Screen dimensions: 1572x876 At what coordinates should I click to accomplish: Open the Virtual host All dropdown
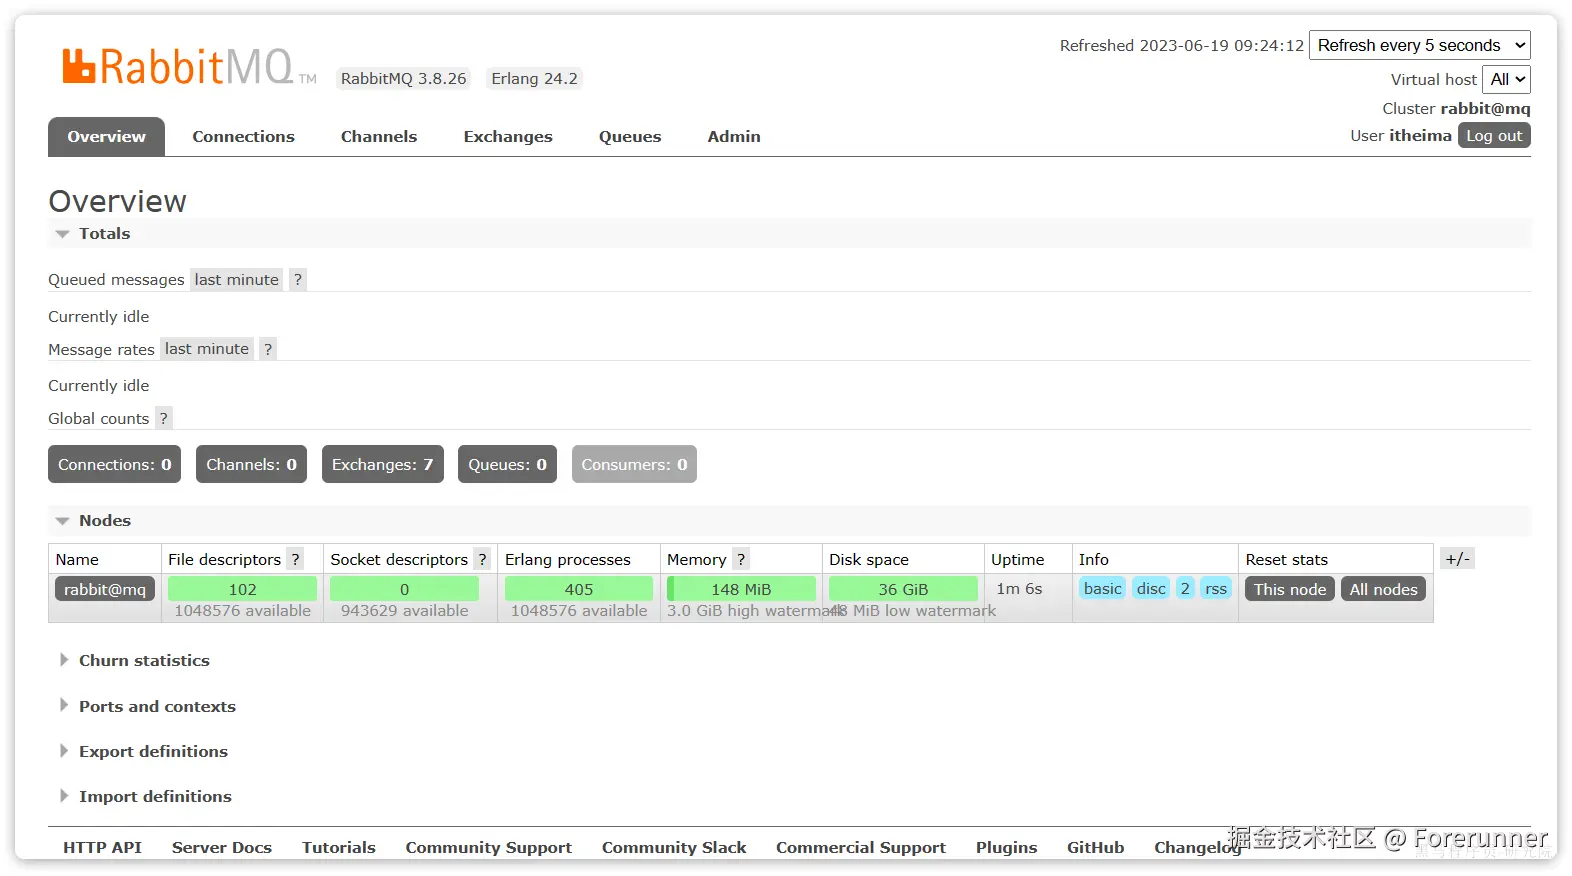1506,79
